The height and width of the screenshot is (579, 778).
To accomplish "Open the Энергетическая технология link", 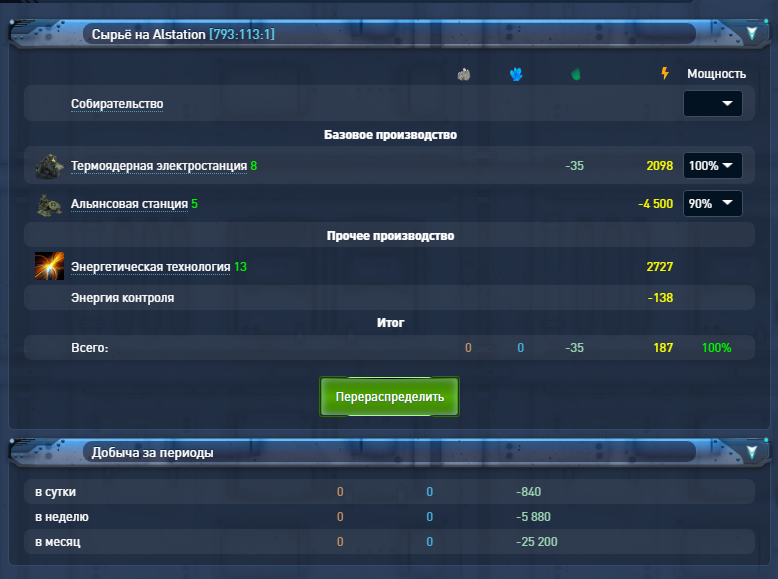I will click(150, 267).
